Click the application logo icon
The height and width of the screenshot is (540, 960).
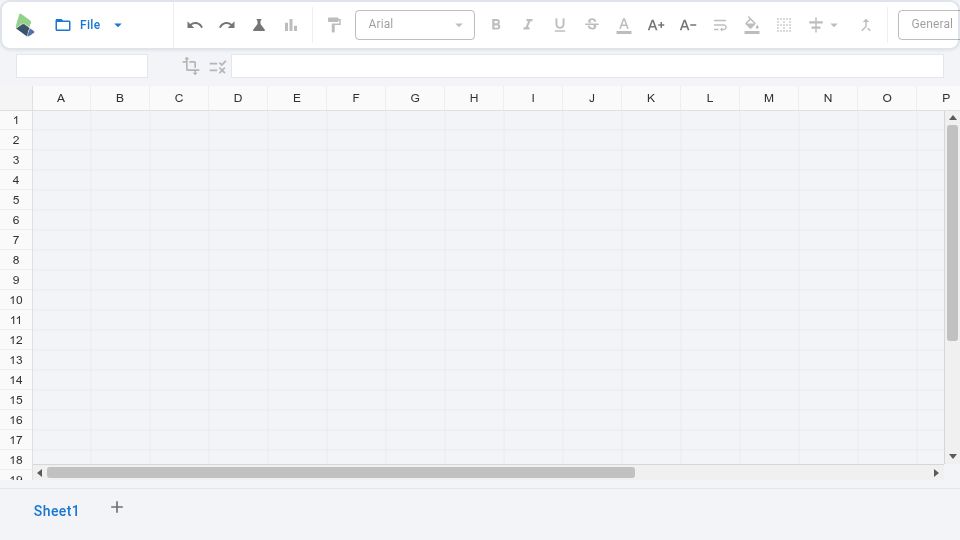[24, 25]
